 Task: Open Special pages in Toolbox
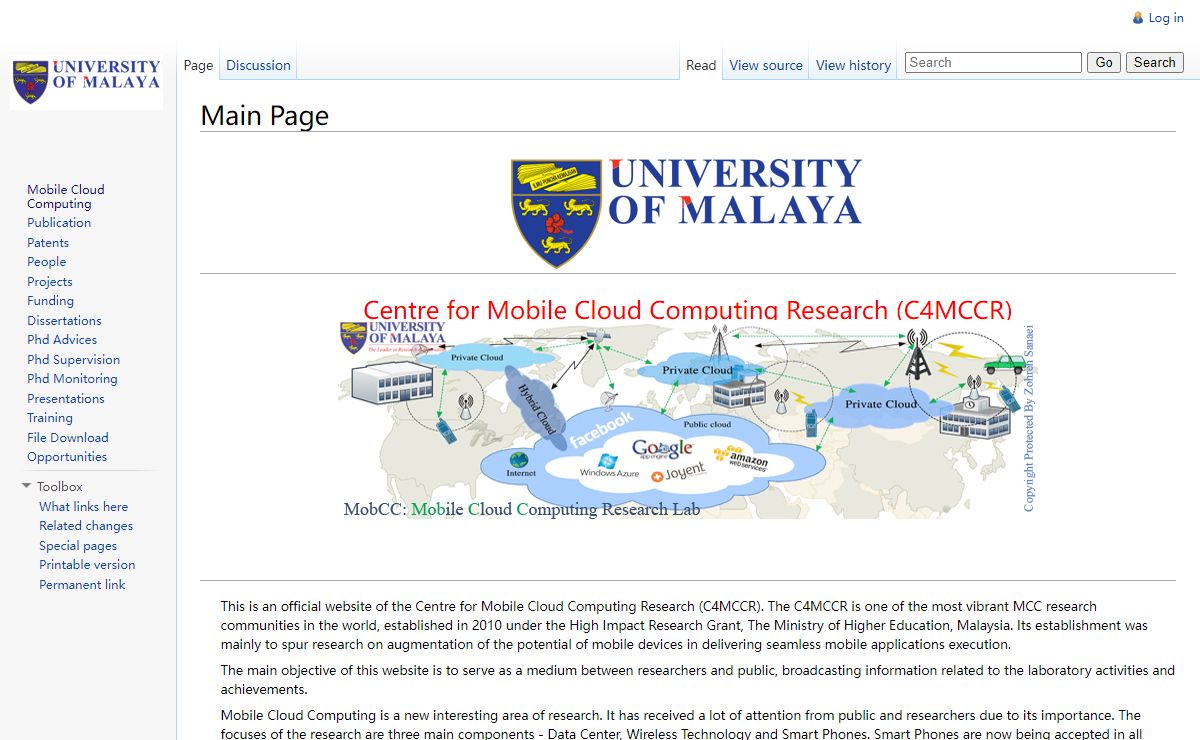pyautogui.click(x=78, y=546)
